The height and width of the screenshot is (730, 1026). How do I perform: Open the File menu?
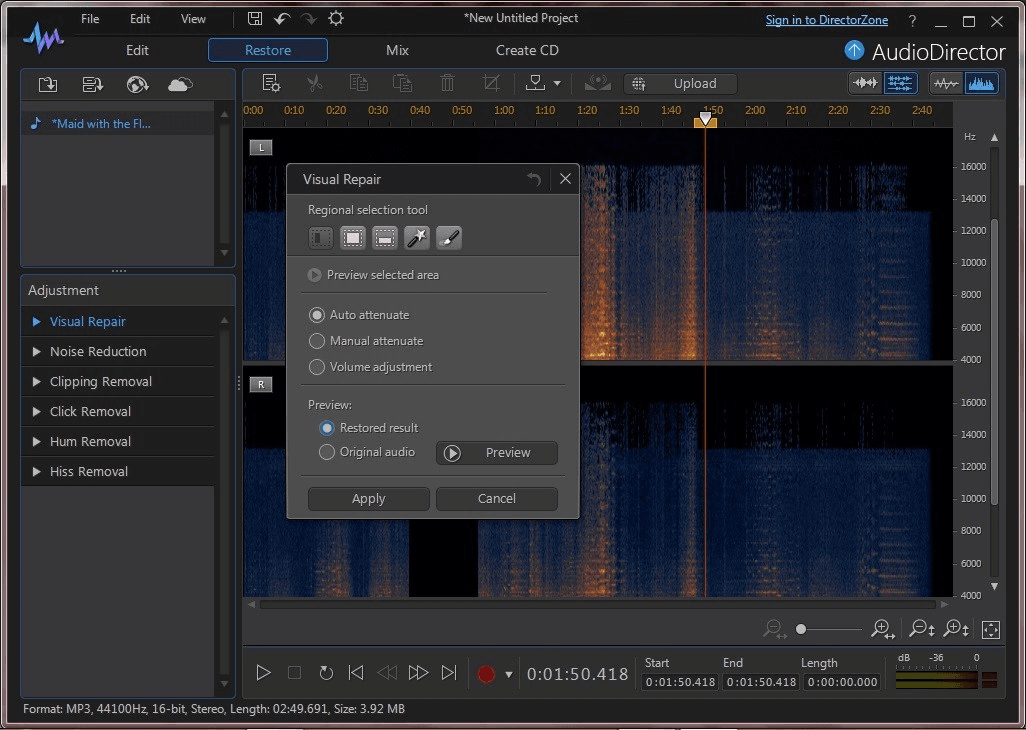[x=90, y=19]
